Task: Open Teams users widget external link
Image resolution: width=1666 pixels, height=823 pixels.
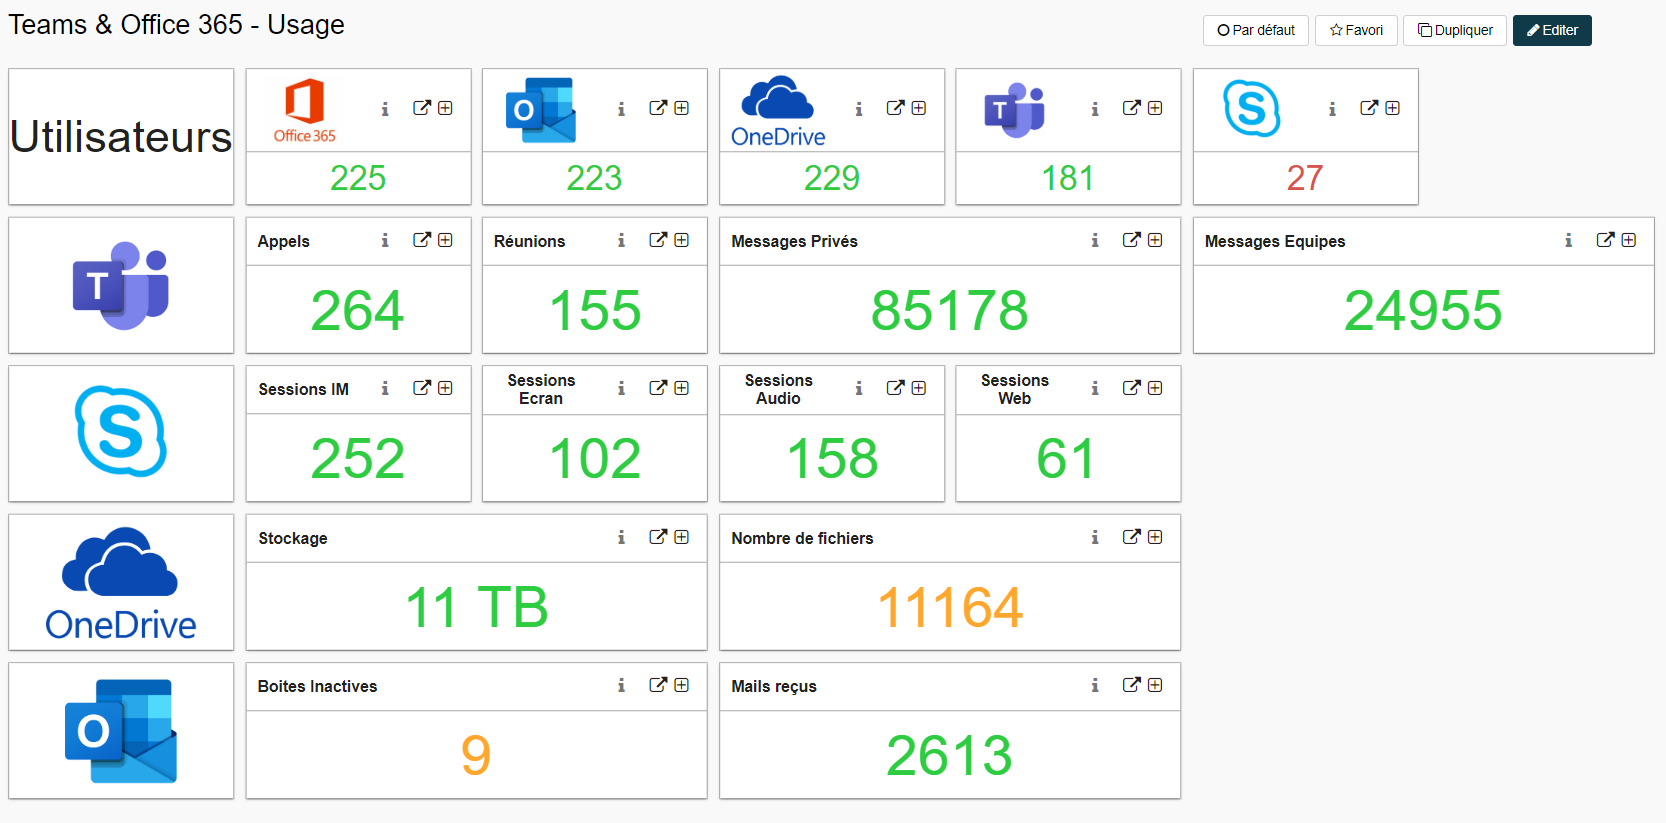Action: coord(1132,108)
